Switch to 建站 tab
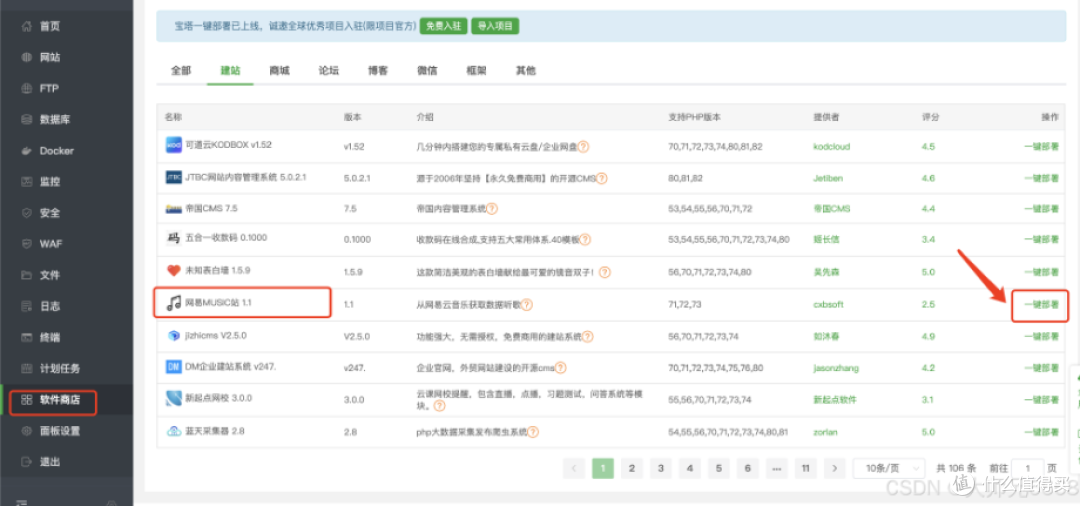 tap(230, 70)
